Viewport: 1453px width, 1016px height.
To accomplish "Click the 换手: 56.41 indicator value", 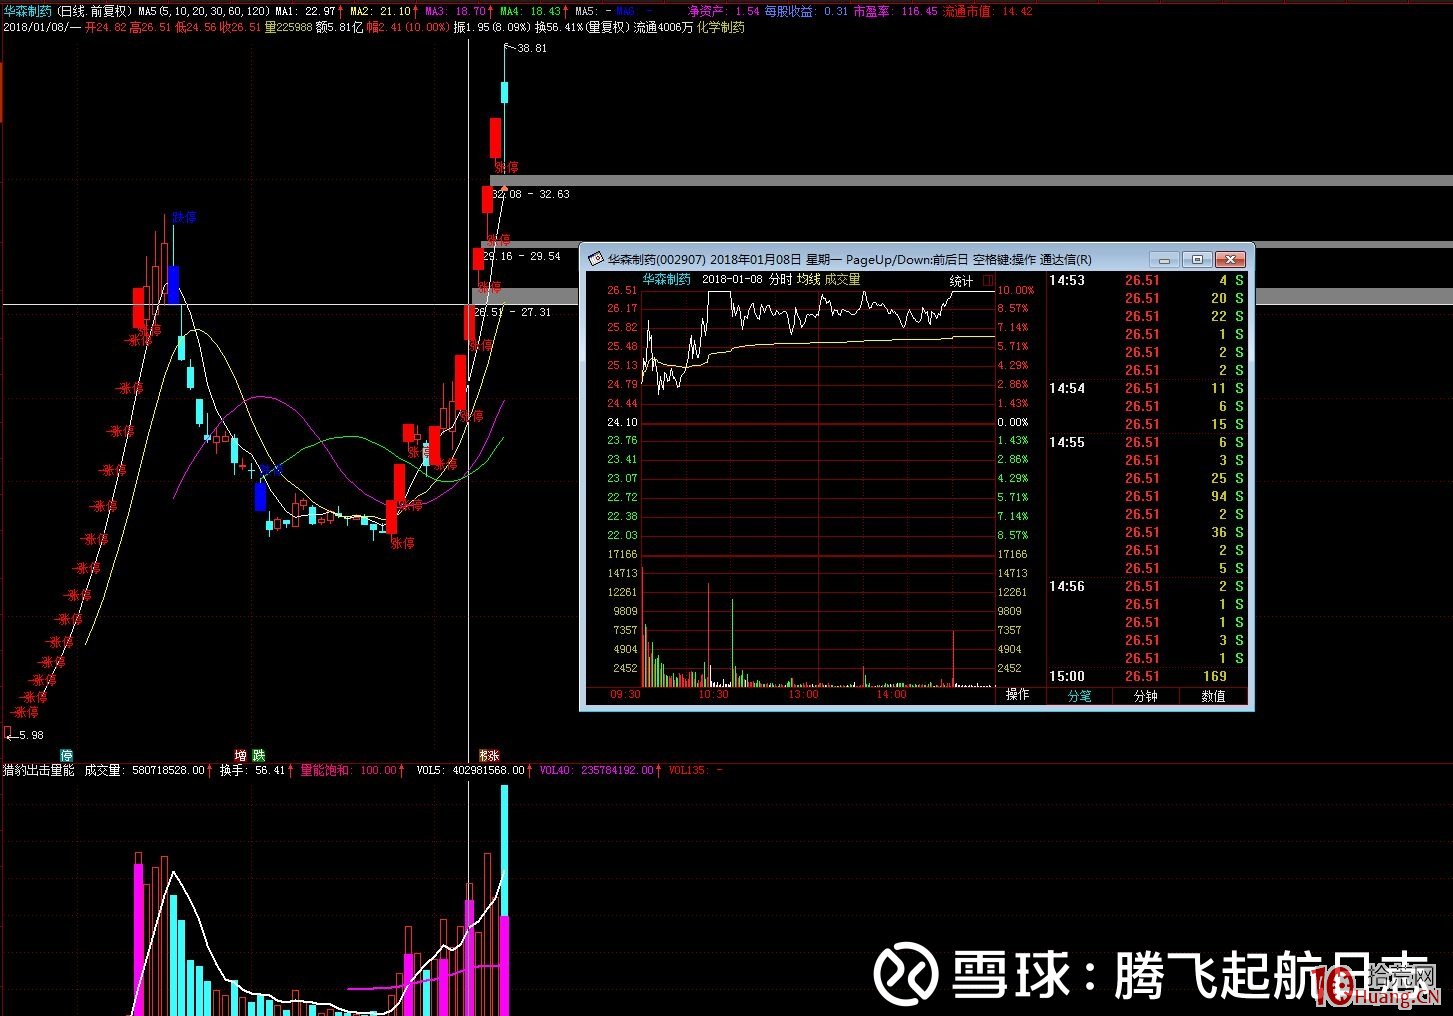I will 256,770.
